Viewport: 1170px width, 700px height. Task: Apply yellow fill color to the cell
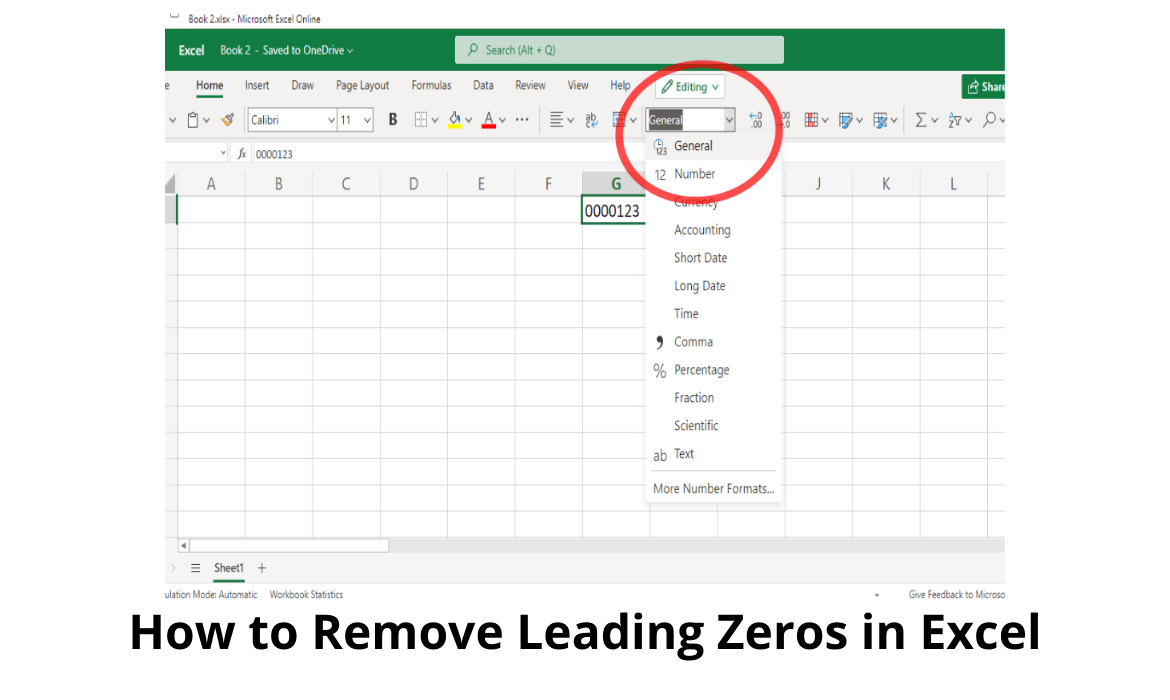coord(455,119)
